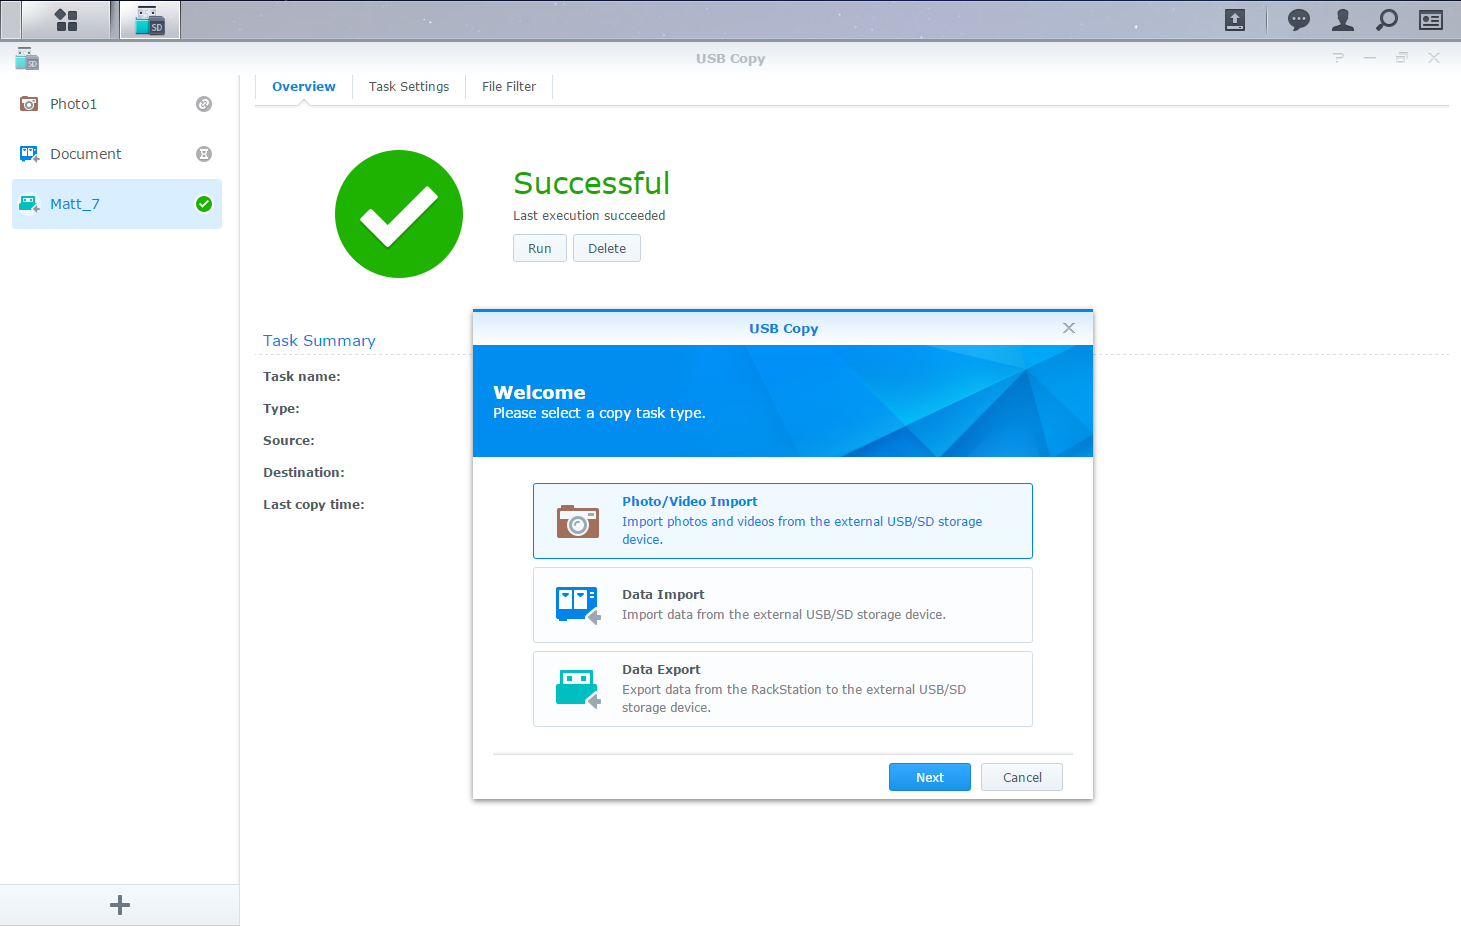Open the notifications speech bubble icon
Screen dimensions: 1461x926
click(x=1298, y=20)
